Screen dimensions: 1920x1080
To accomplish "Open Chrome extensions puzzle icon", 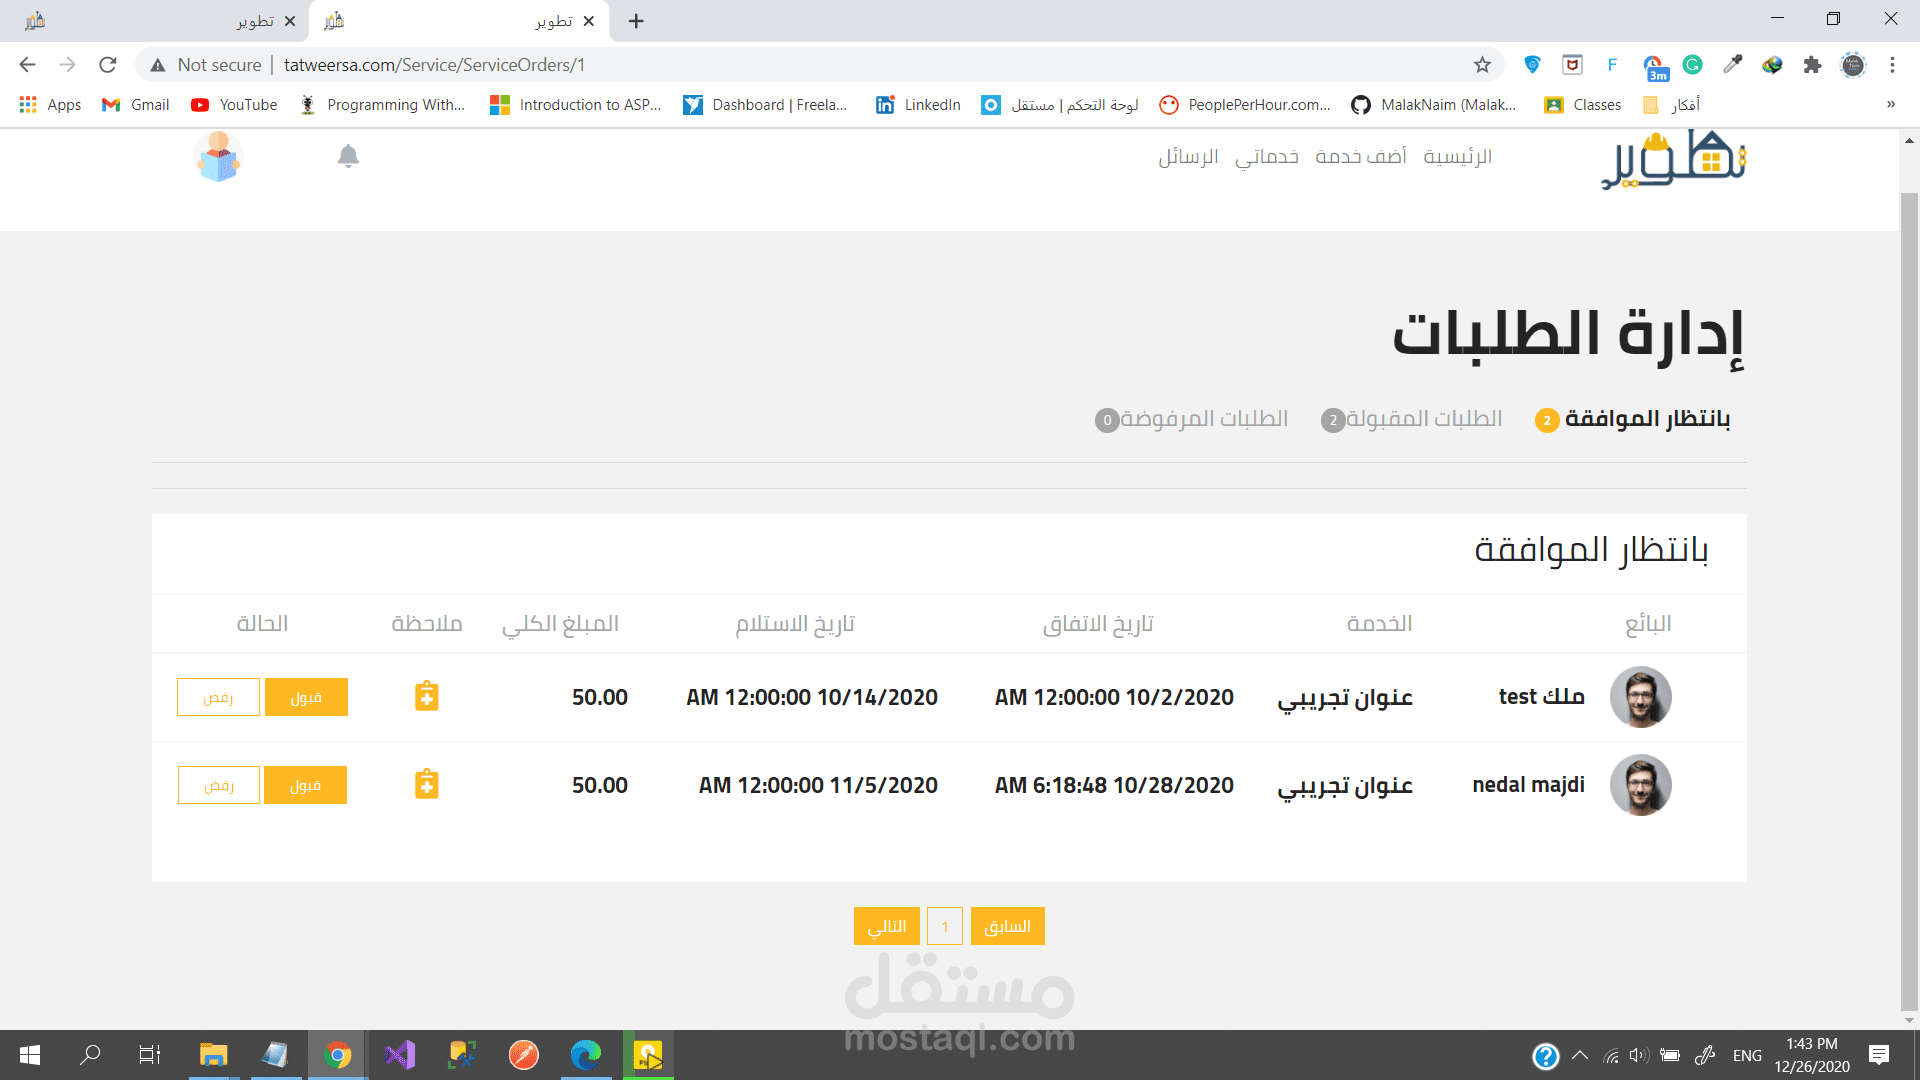I will coord(1812,65).
